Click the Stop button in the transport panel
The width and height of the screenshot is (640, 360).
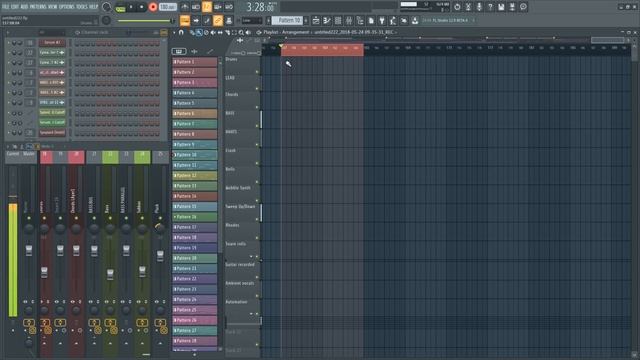click(x=142, y=7)
